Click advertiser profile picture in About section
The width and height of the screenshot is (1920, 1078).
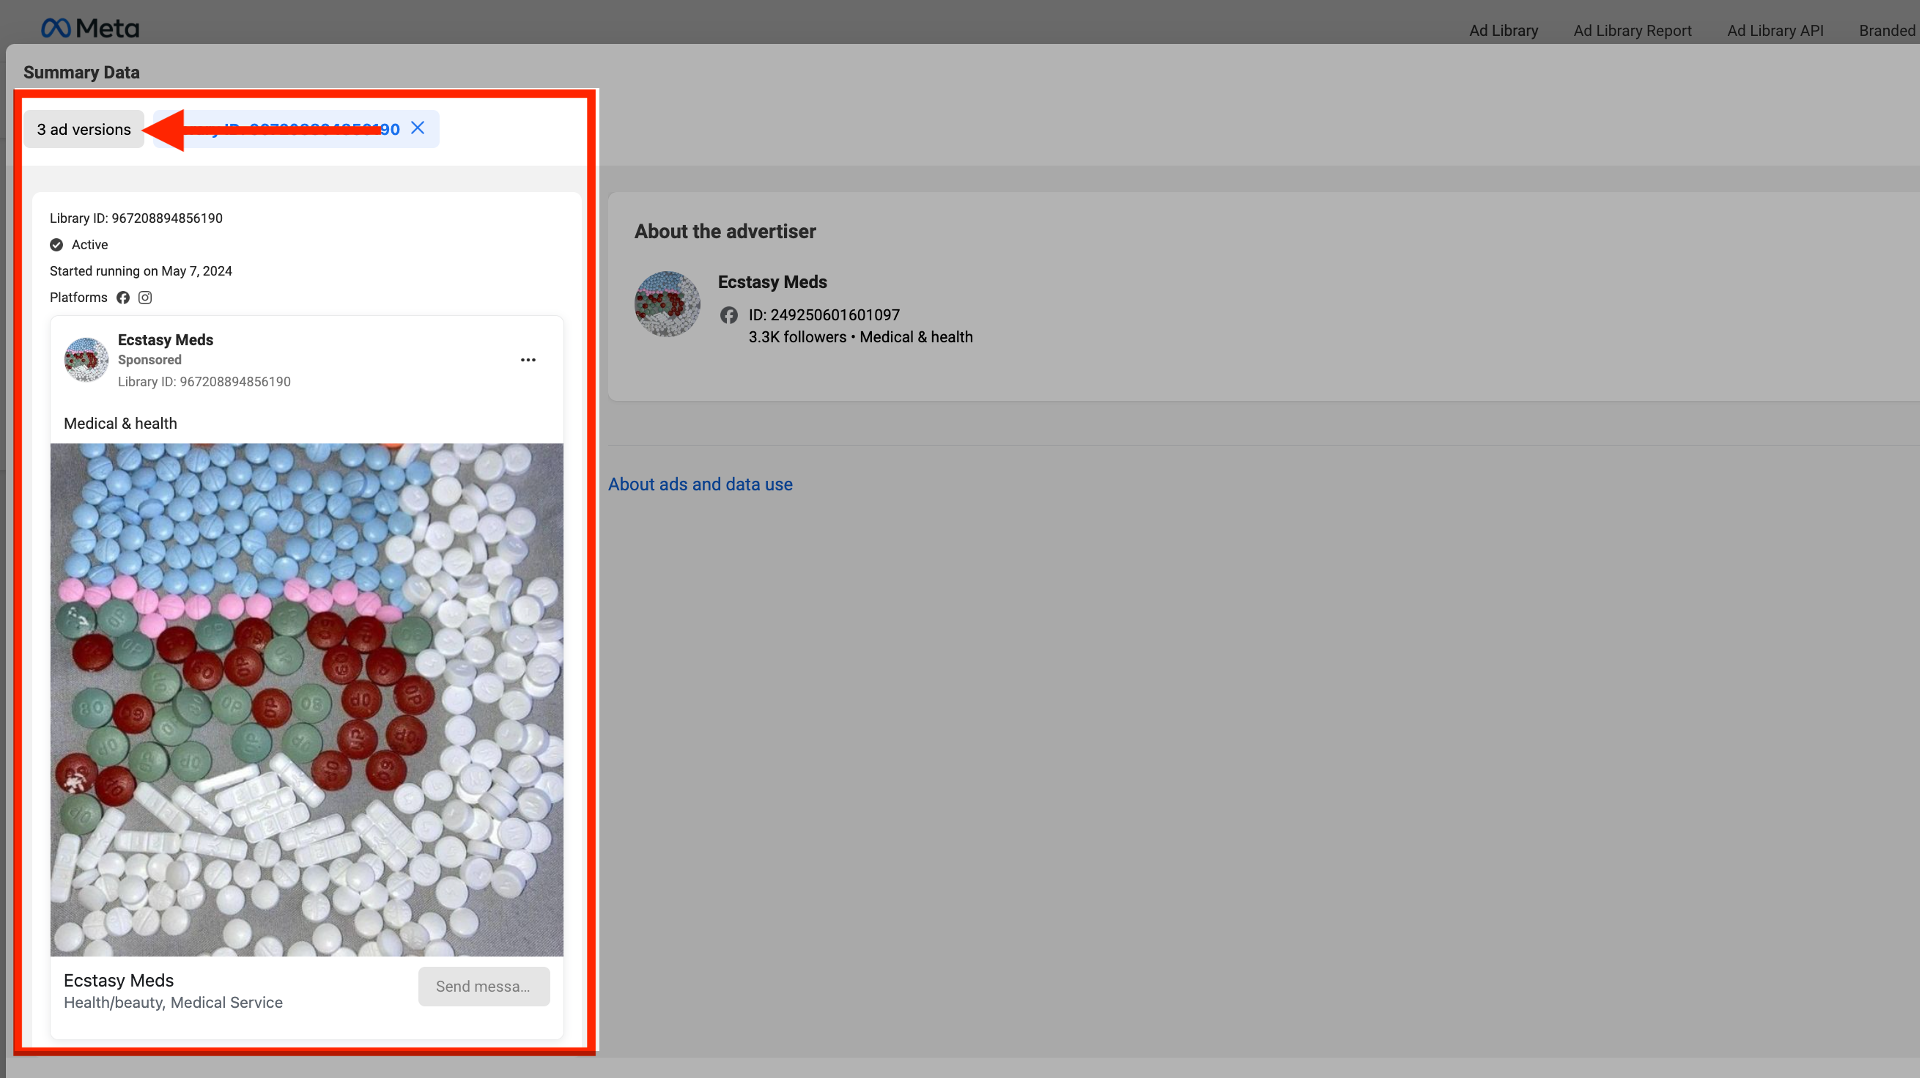coord(667,304)
